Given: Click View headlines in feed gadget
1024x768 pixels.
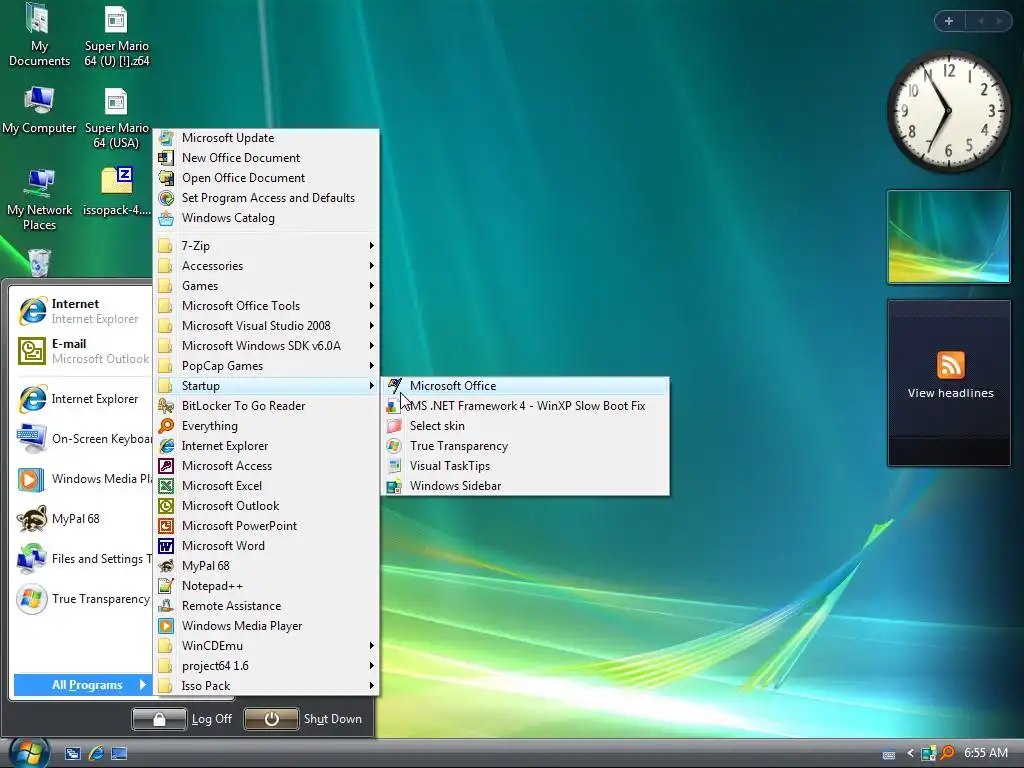Looking at the screenshot, I should coord(950,393).
